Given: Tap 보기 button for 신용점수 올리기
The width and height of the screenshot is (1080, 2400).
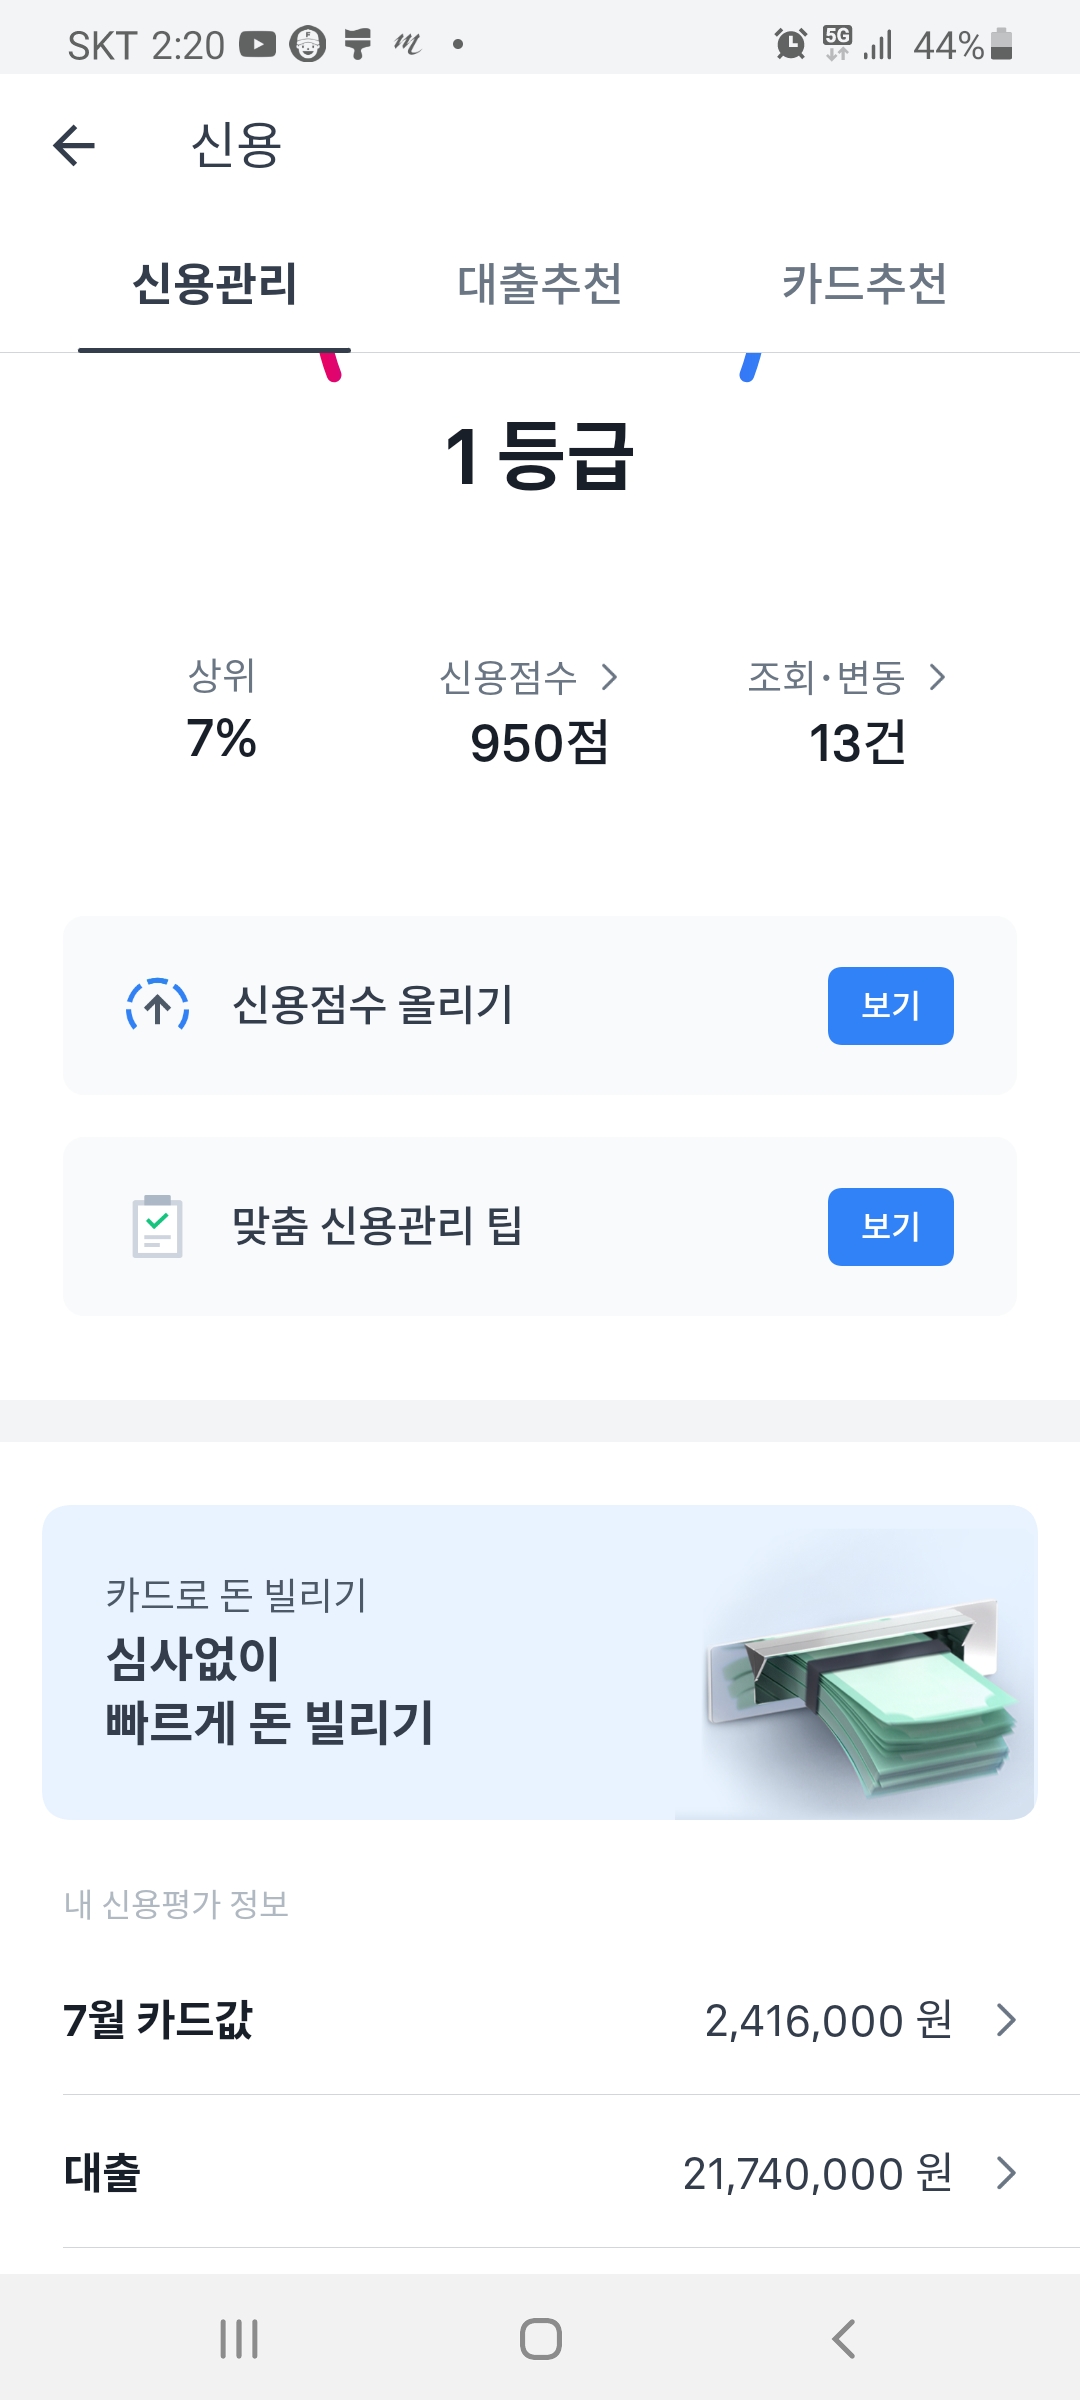Looking at the screenshot, I should pyautogui.click(x=890, y=1006).
